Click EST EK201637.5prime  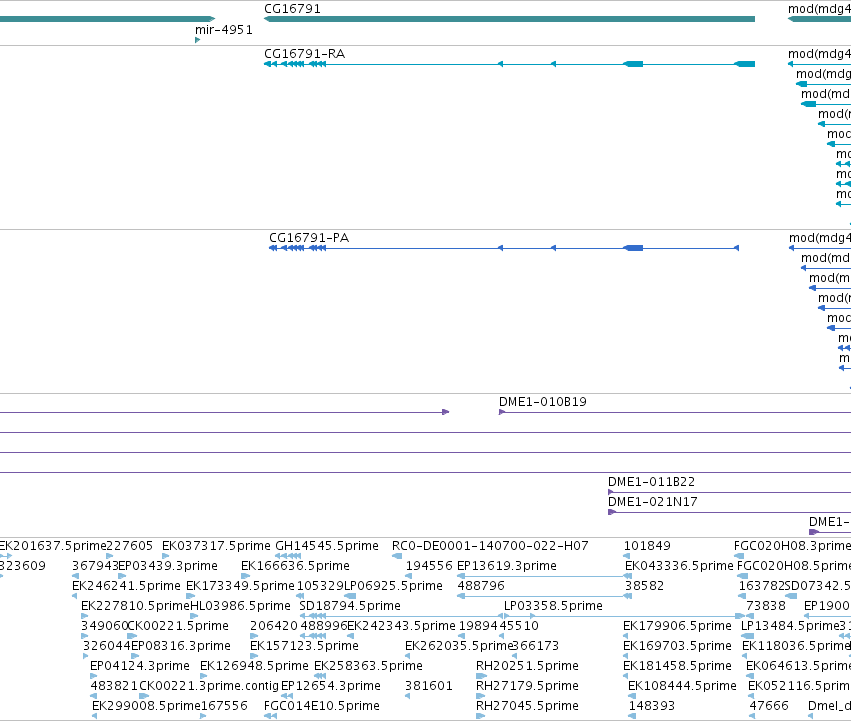point(53,546)
